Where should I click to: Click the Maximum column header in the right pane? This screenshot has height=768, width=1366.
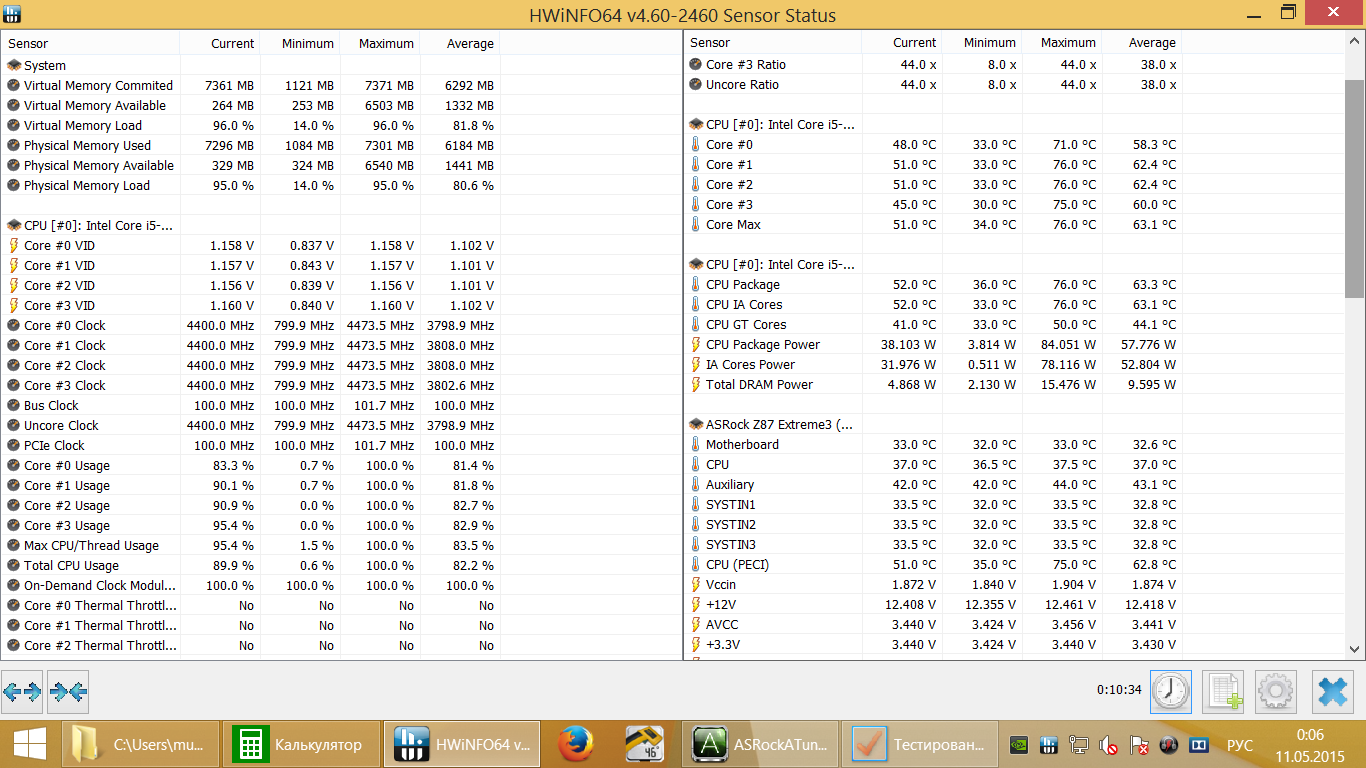pyautogui.click(x=1063, y=43)
